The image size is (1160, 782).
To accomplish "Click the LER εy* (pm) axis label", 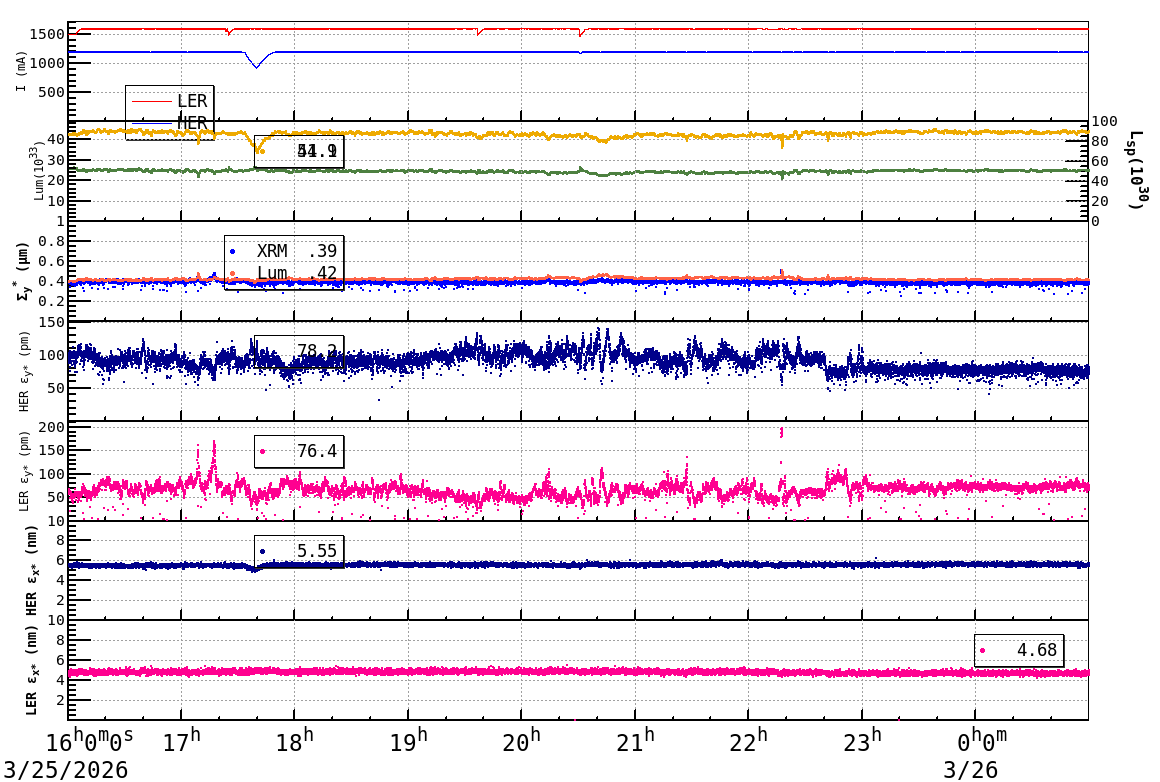I will point(24,471).
